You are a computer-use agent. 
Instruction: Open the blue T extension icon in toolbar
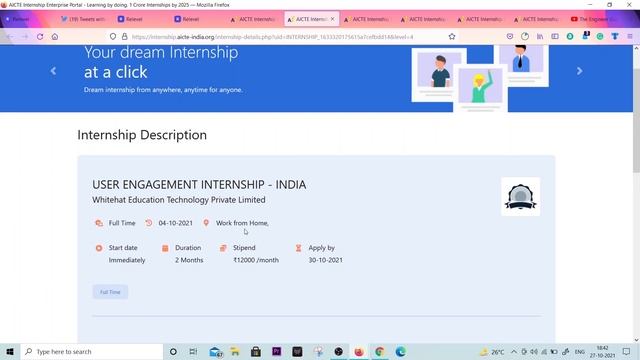[x=615, y=37]
